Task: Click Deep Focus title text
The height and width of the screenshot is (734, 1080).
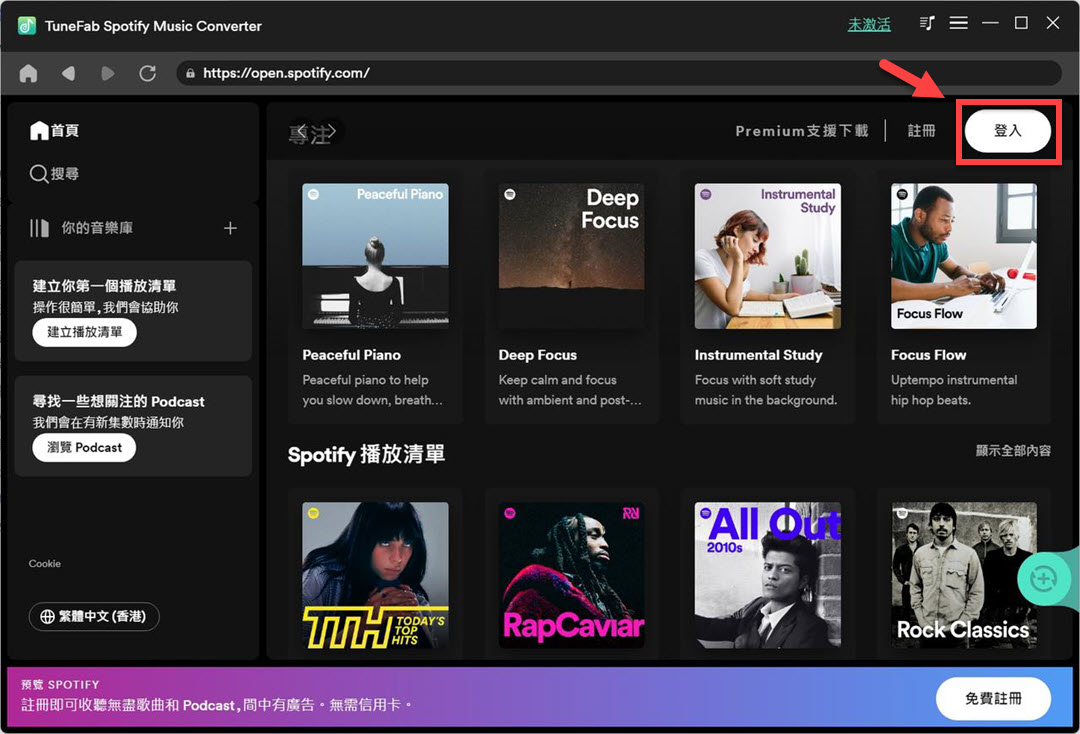Action: [538, 355]
